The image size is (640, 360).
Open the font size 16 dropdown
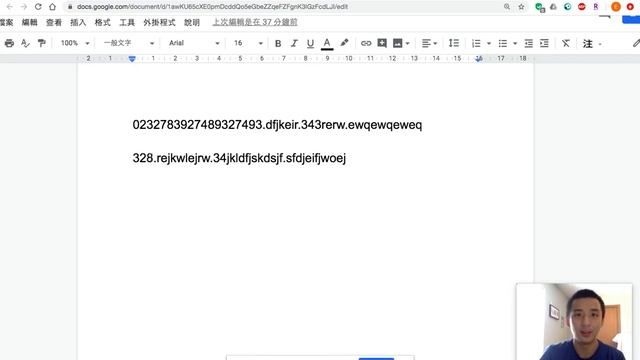(248, 43)
